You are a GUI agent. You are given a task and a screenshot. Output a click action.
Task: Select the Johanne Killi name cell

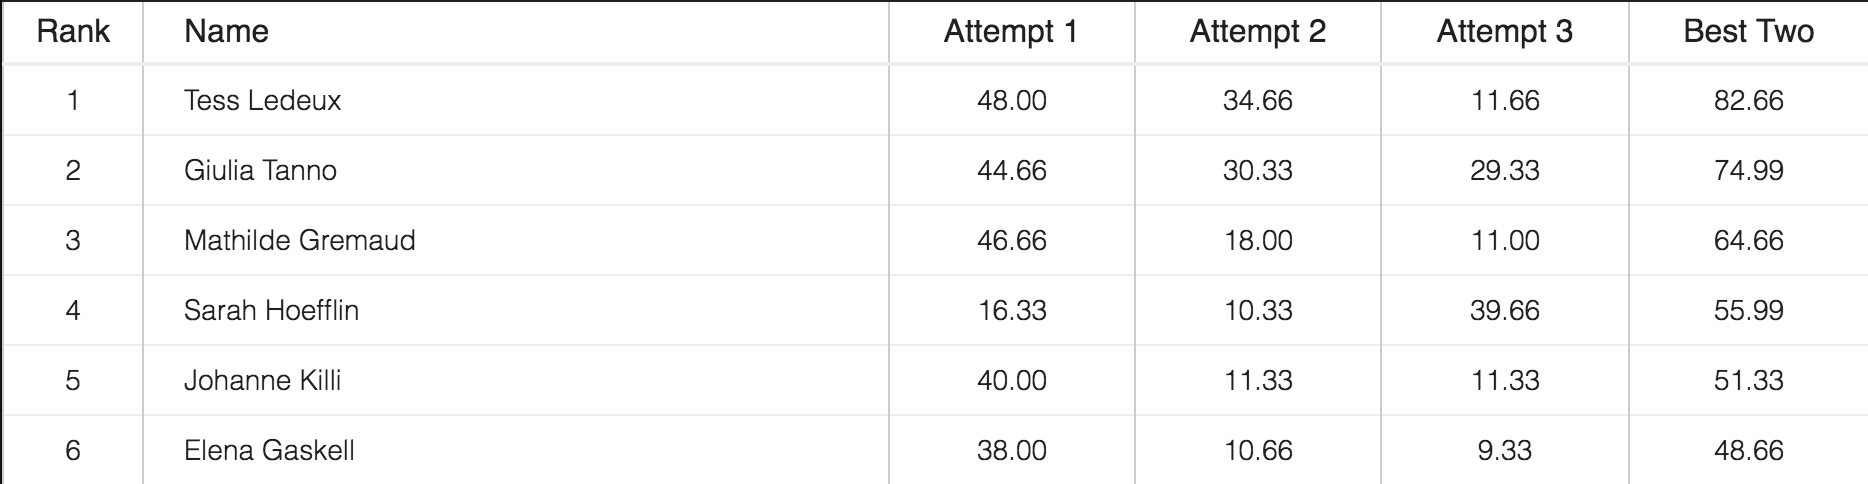tap(262, 381)
